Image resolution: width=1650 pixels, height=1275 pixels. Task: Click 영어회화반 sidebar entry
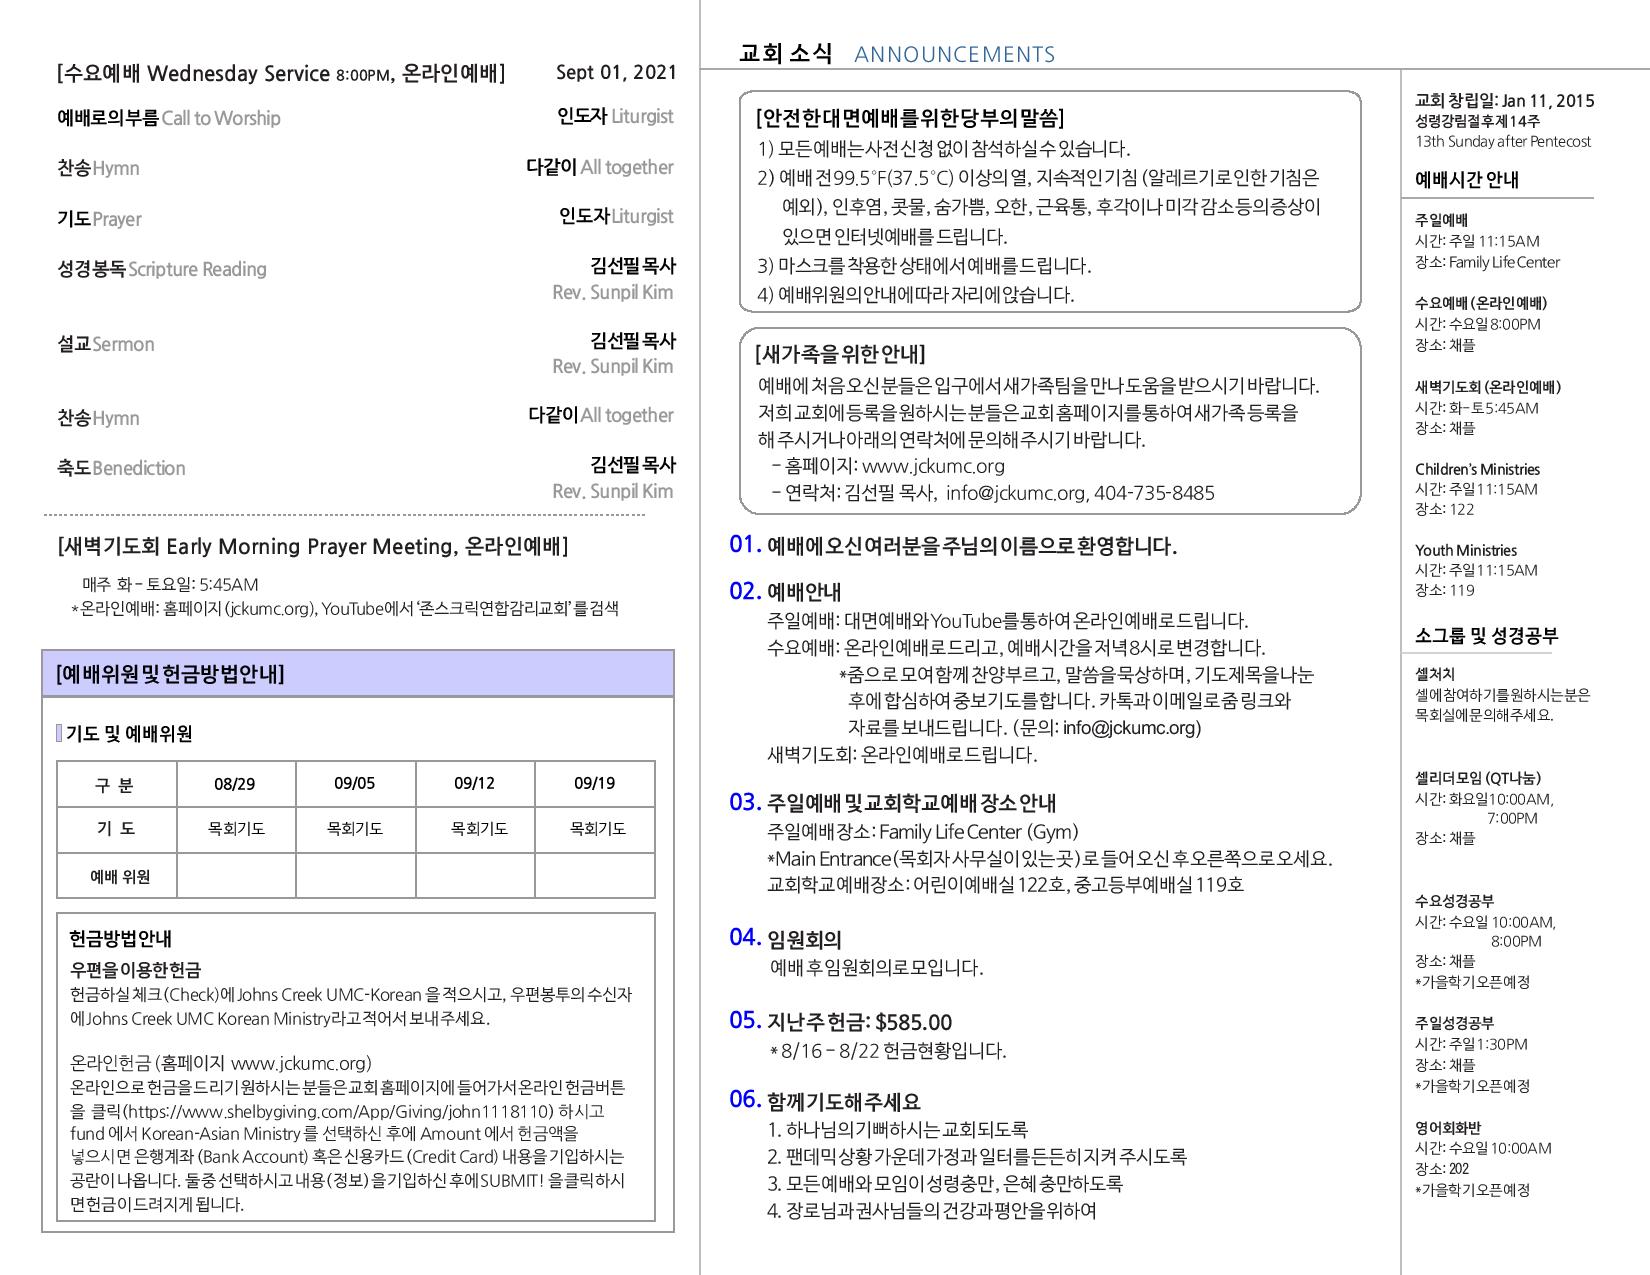coord(1448,1128)
